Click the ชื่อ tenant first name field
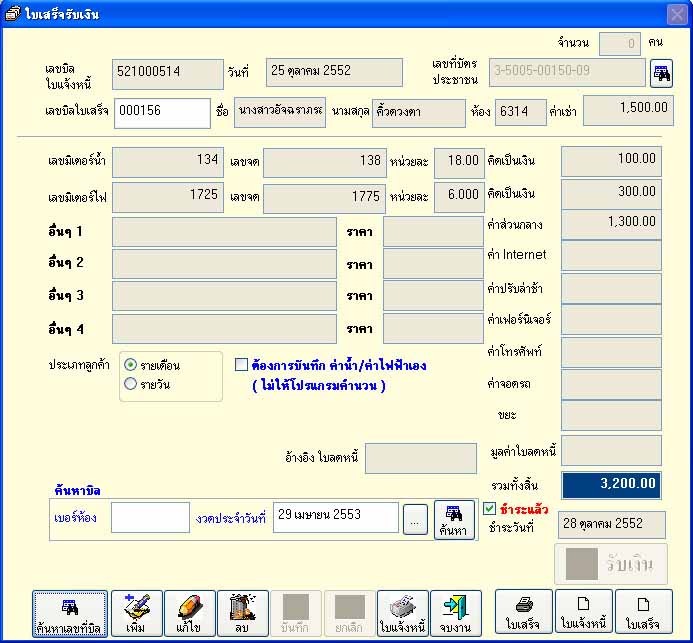The width and height of the screenshot is (693, 643). tap(280, 112)
